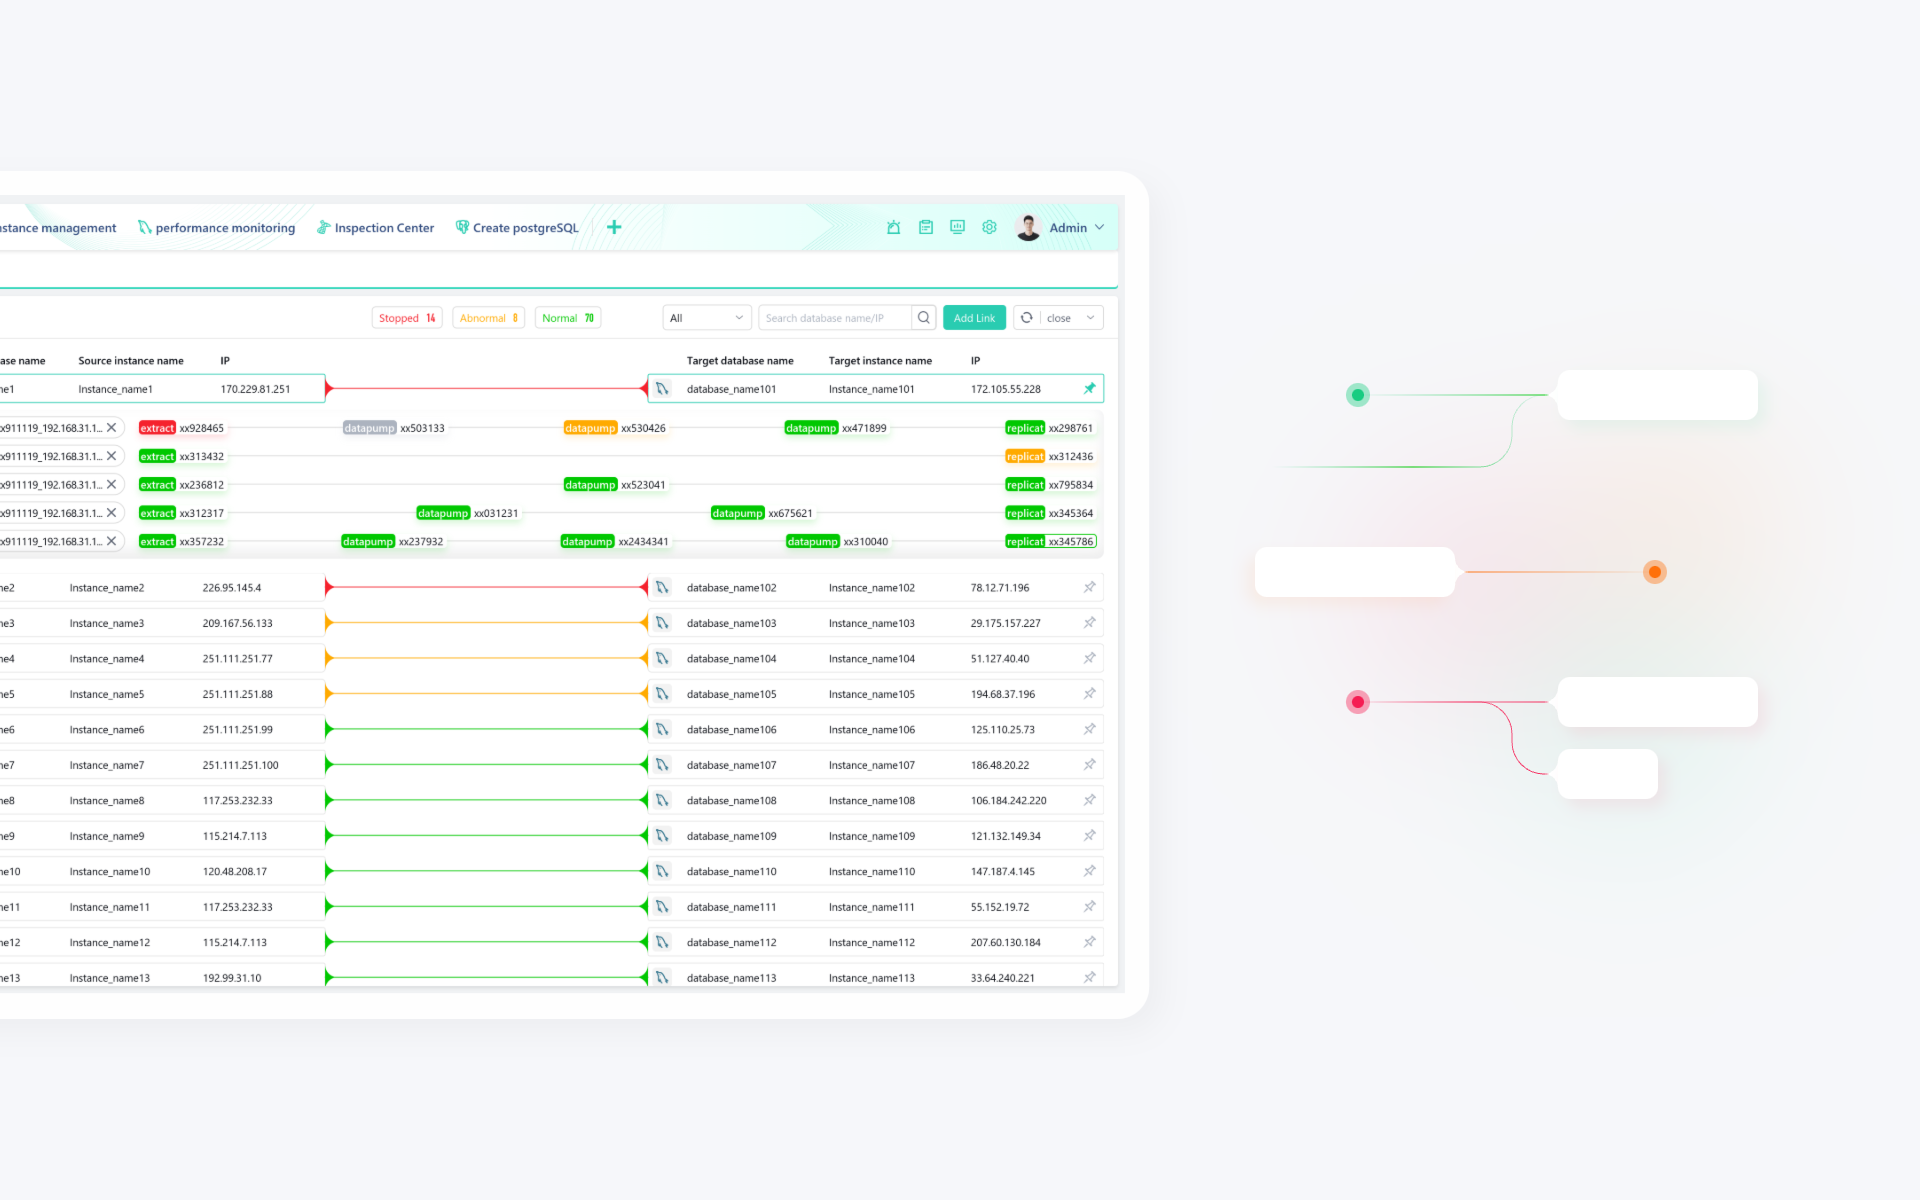Focus the Search database name/IP field
Image resolution: width=1920 pixels, height=1200 pixels.
[x=834, y=318]
